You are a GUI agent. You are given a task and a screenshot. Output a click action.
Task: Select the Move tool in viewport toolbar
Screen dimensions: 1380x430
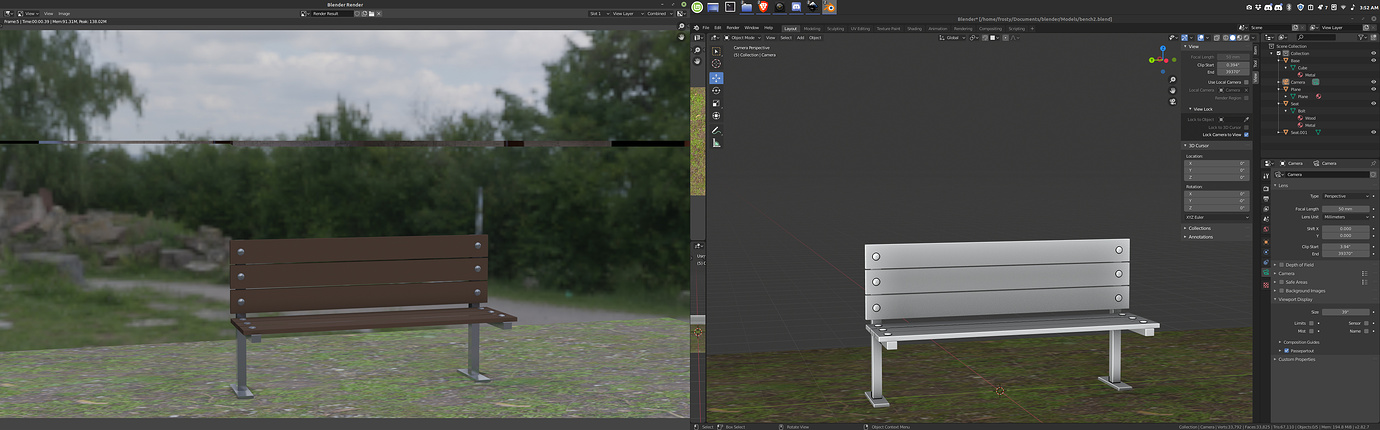click(x=717, y=78)
